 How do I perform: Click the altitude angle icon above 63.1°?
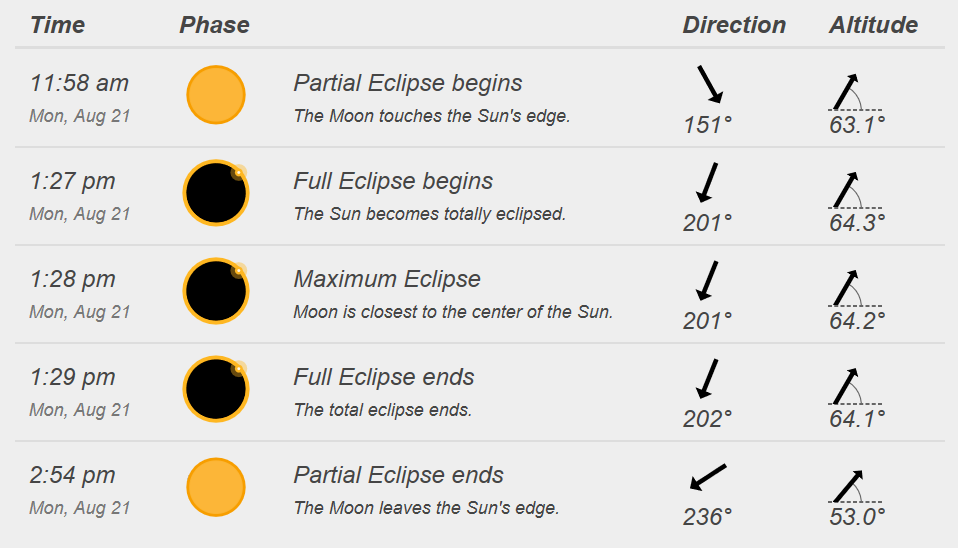coord(854,92)
